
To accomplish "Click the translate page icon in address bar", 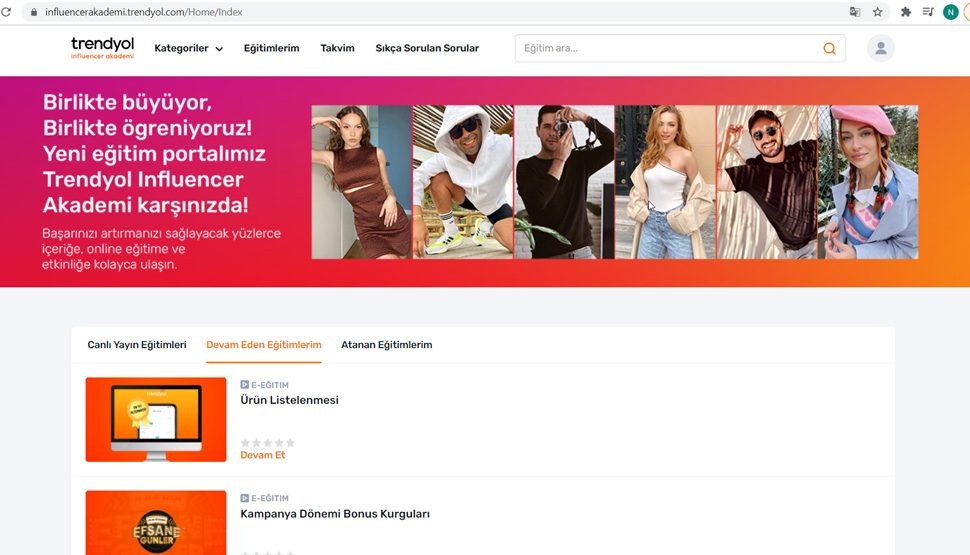I will point(855,12).
